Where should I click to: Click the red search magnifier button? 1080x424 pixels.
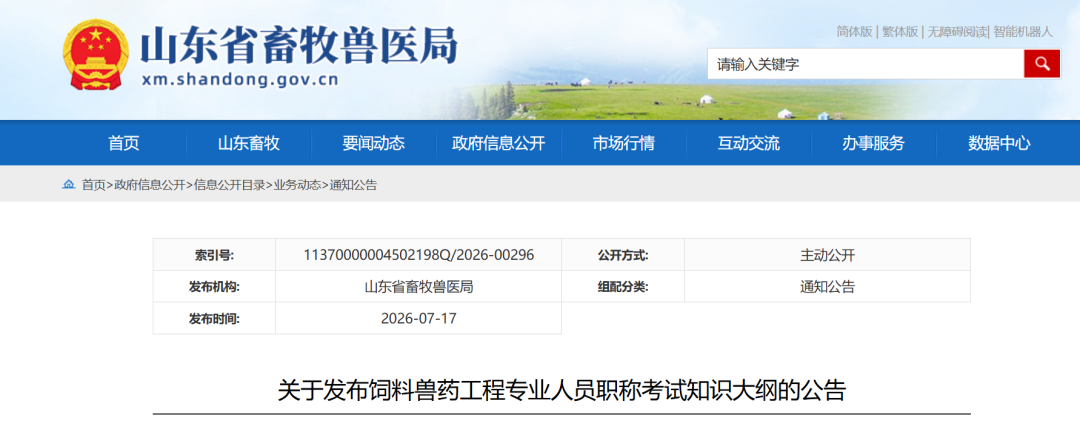pyautogui.click(x=1041, y=64)
